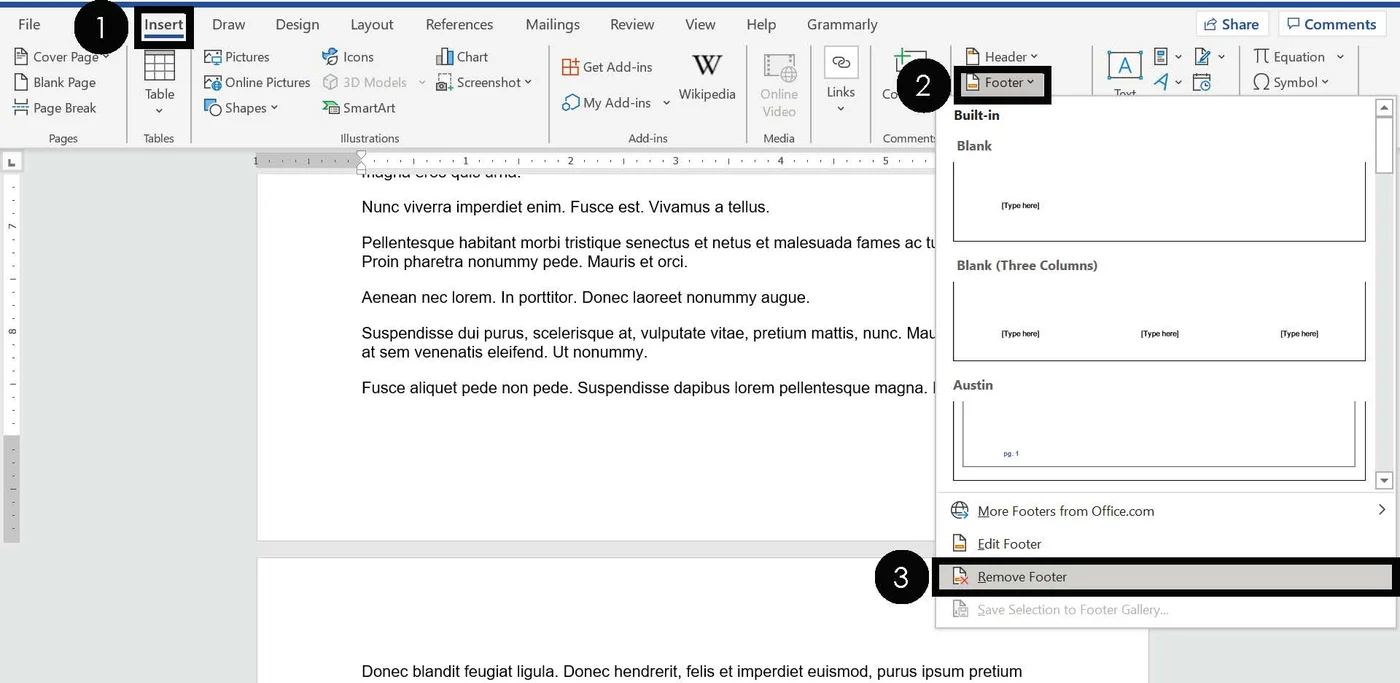Open the Header dropdown menu

(1001, 57)
